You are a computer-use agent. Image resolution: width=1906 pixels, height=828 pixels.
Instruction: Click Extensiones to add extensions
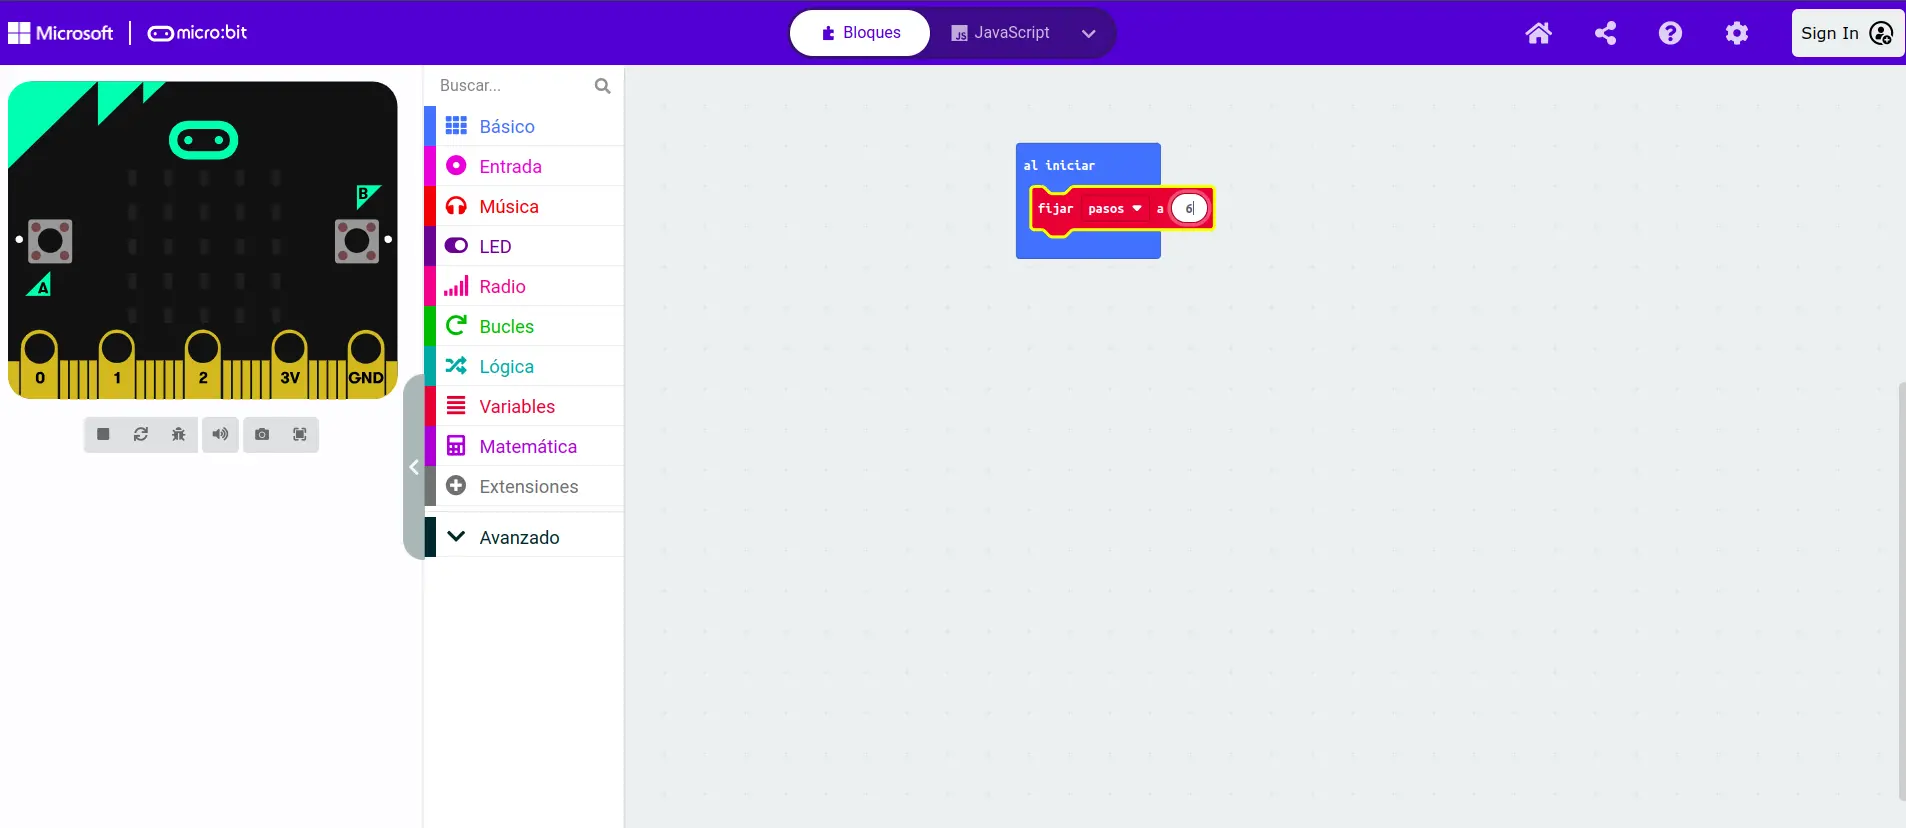click(x=528, y=486)
